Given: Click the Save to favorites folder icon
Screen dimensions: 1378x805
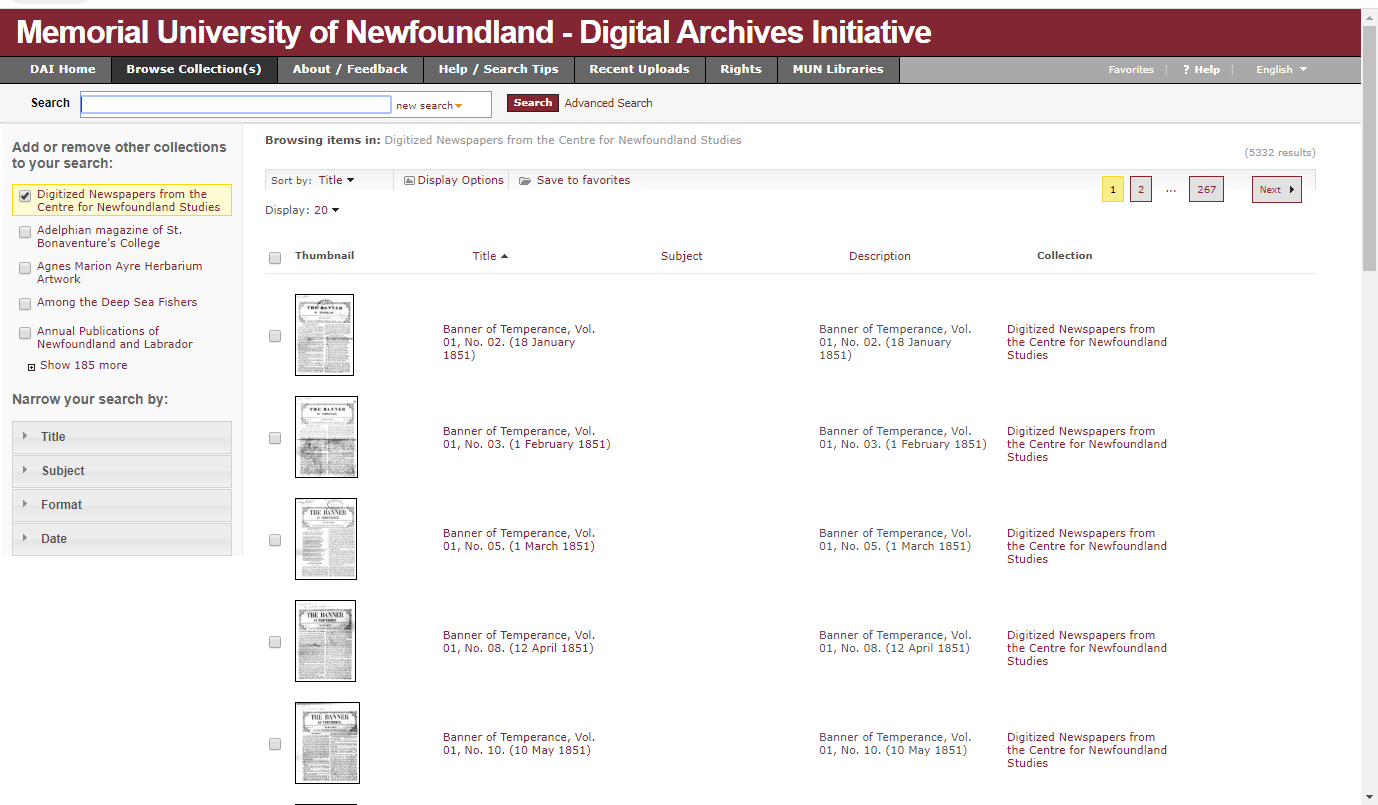Looking at the screenshot, I should (525, 181).
